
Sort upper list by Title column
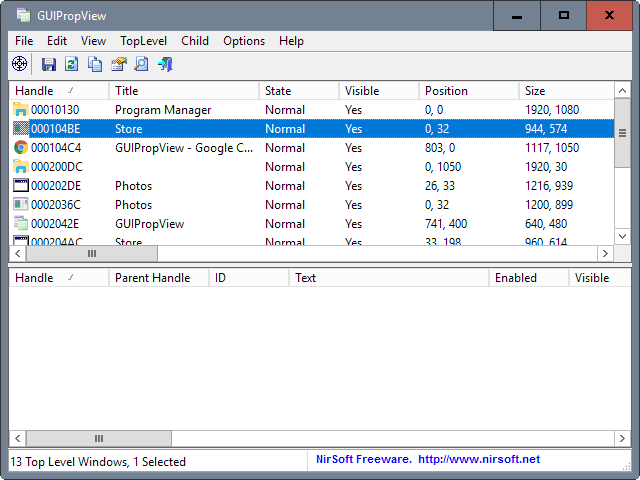(184, 91)
